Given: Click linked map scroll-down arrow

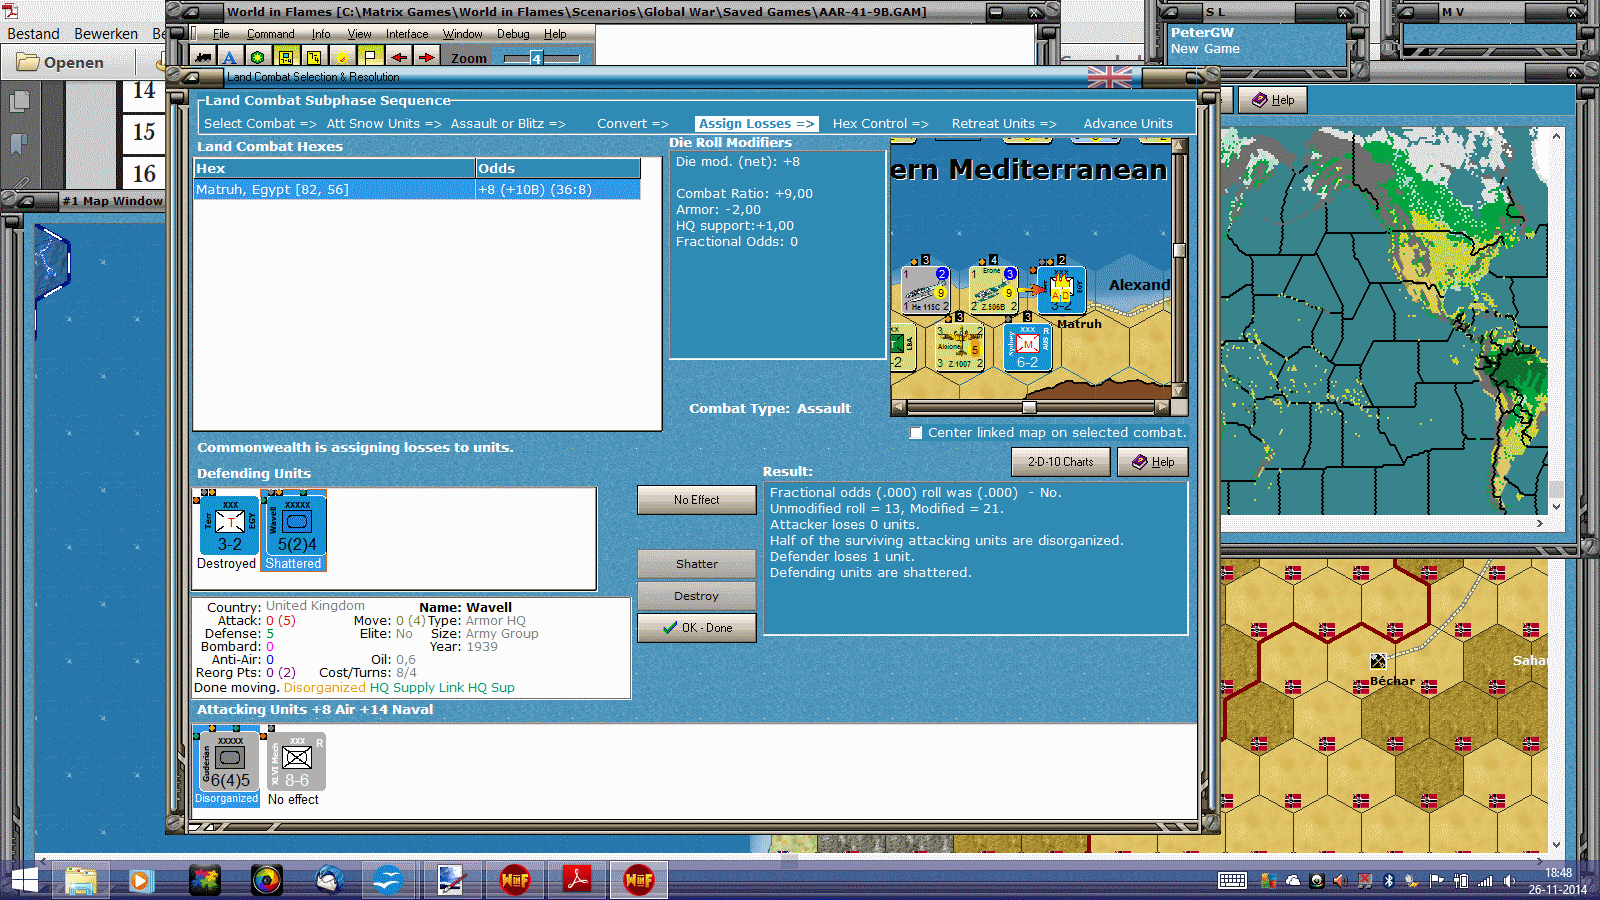Looking at the screenshot, I should [1179, 390].
